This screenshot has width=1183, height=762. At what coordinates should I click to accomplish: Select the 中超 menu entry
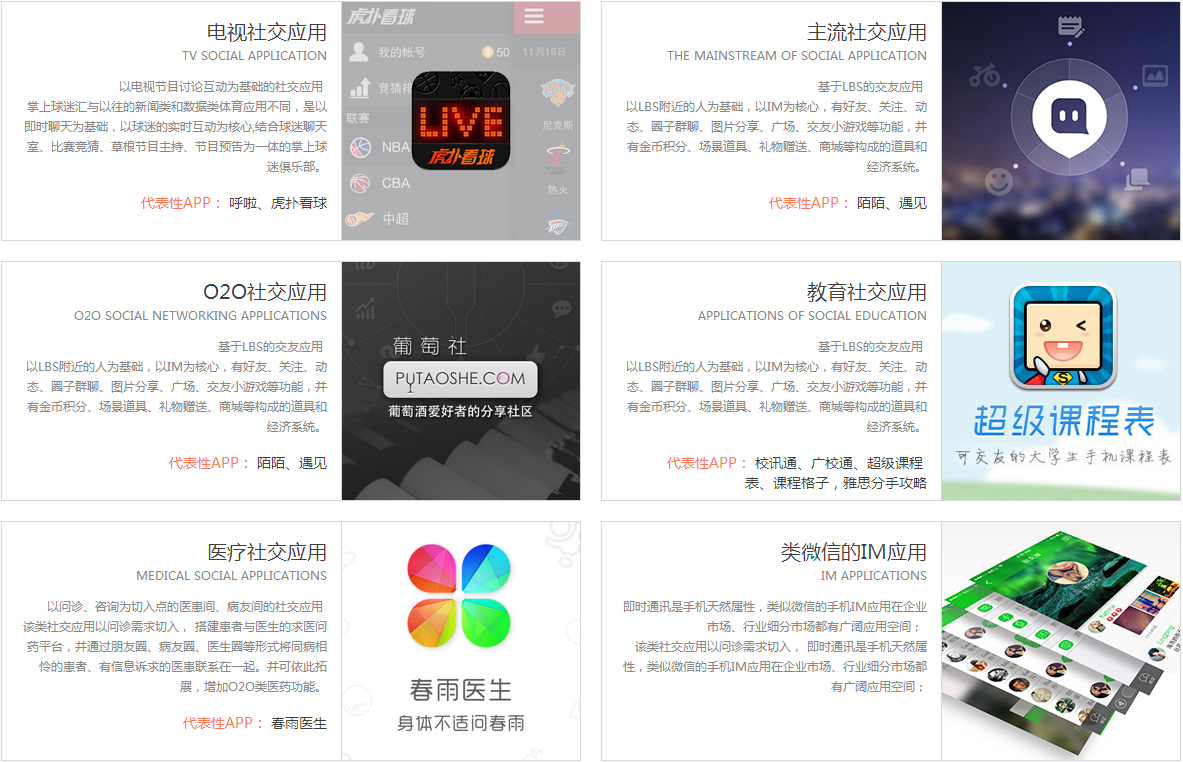395,219
